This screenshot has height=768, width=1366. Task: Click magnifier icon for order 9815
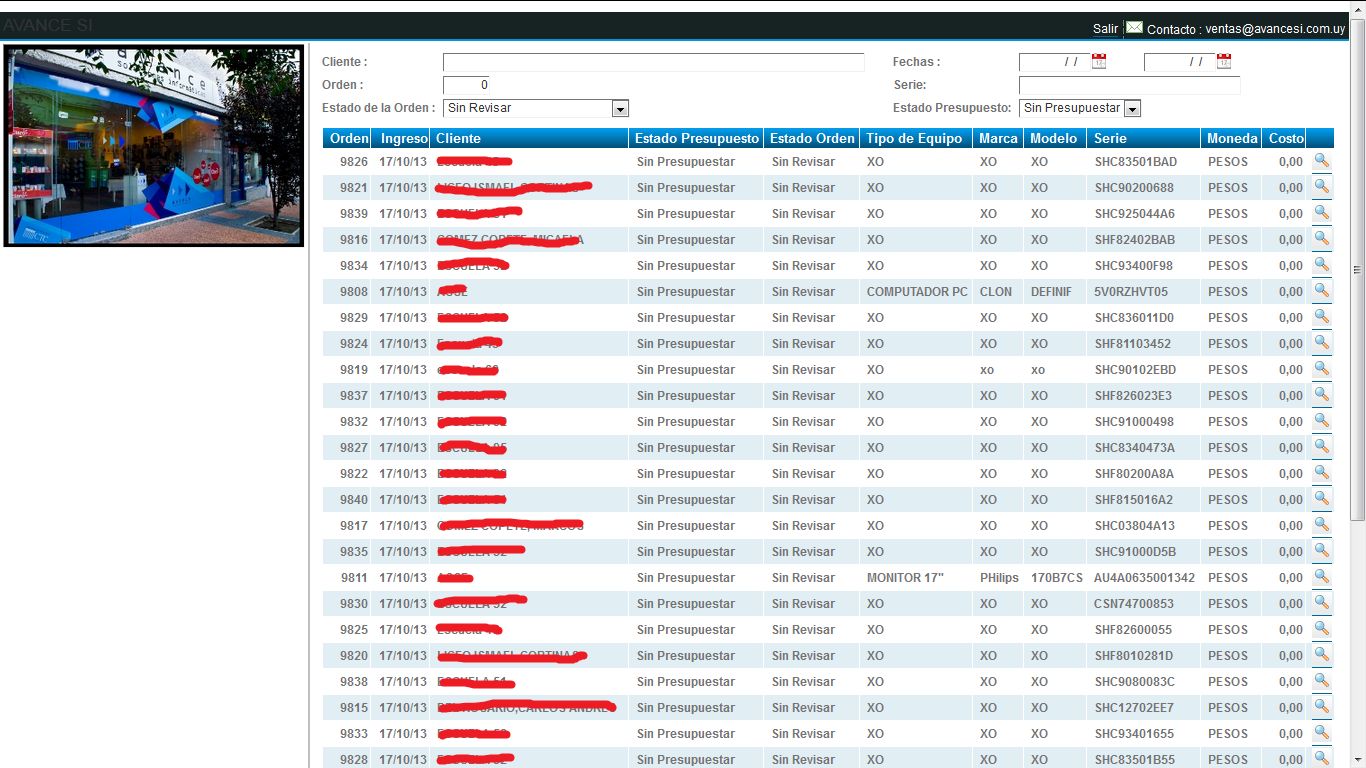click(x=1321, y=707)
